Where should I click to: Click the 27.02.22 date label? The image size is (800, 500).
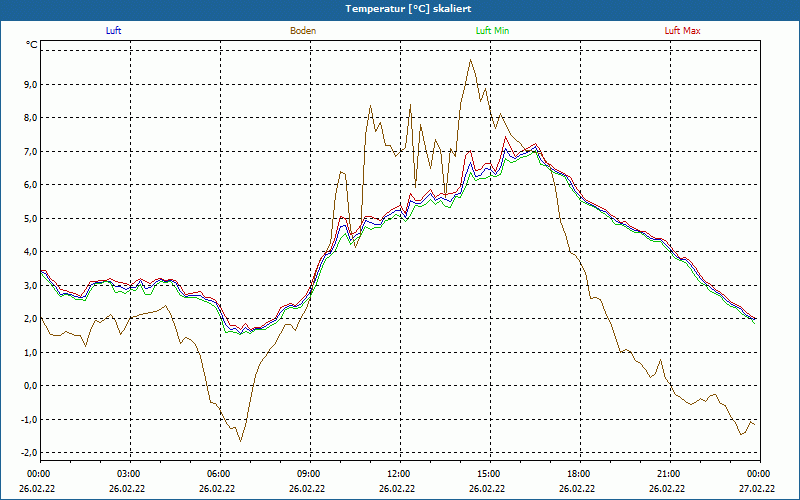click(x=757, y=488)
